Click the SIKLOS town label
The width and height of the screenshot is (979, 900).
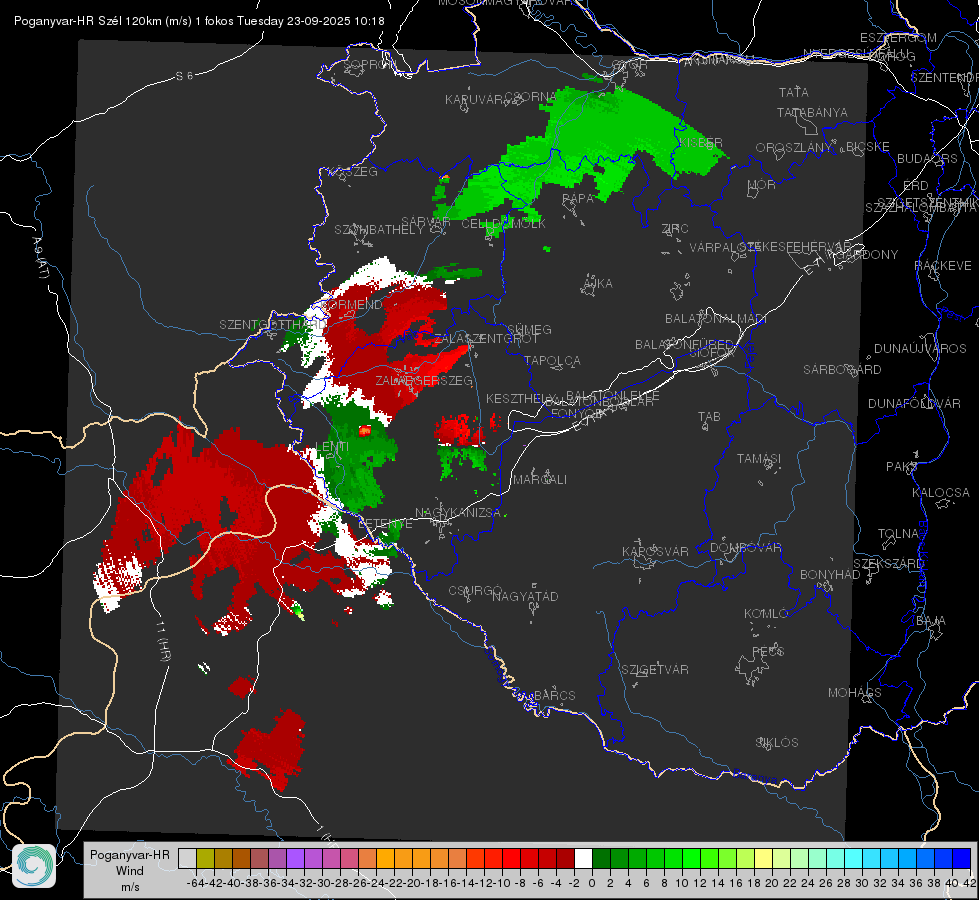(777, 743)
